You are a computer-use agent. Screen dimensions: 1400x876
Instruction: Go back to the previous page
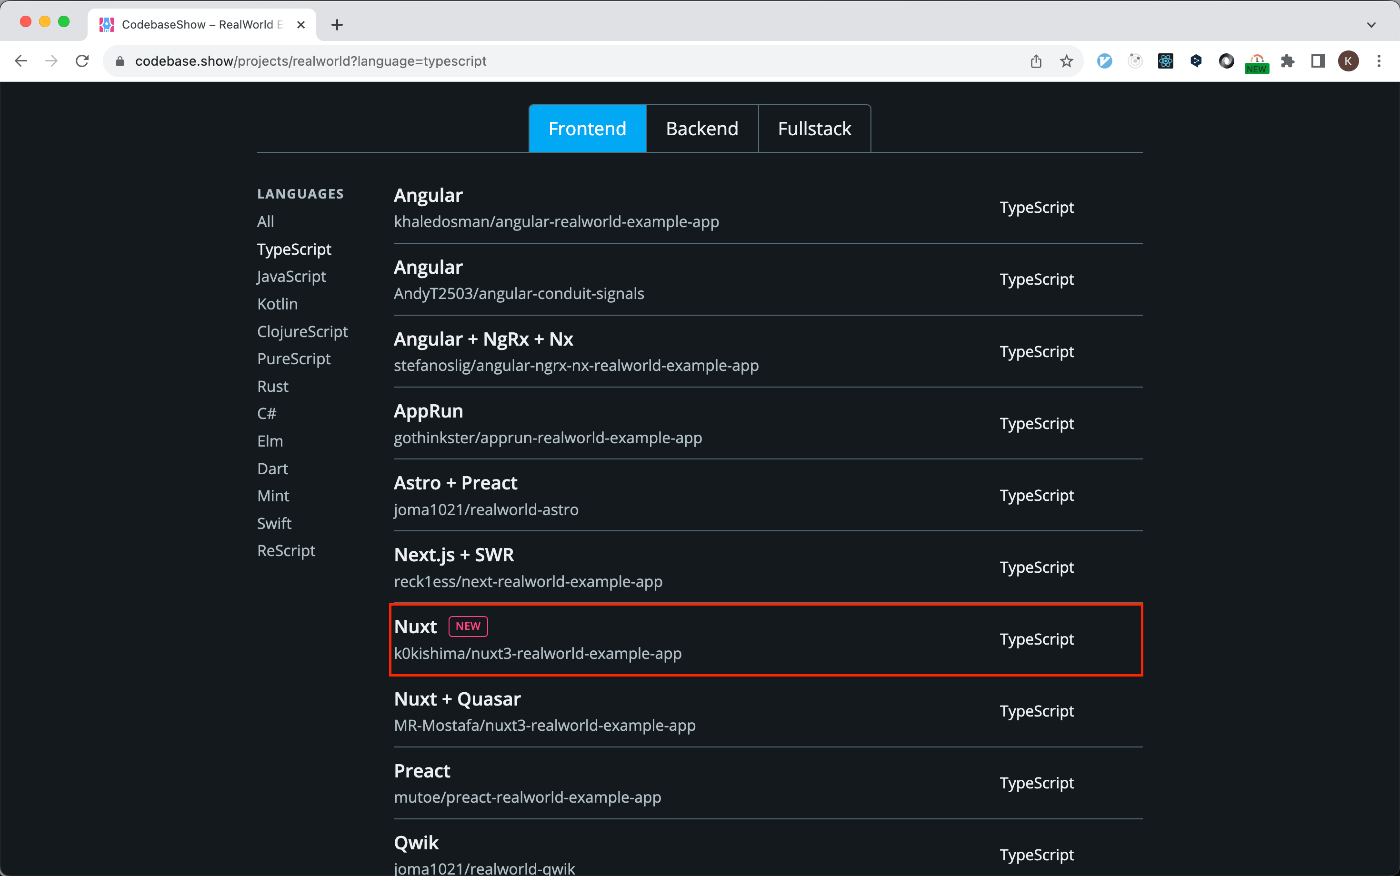point(21,61)
